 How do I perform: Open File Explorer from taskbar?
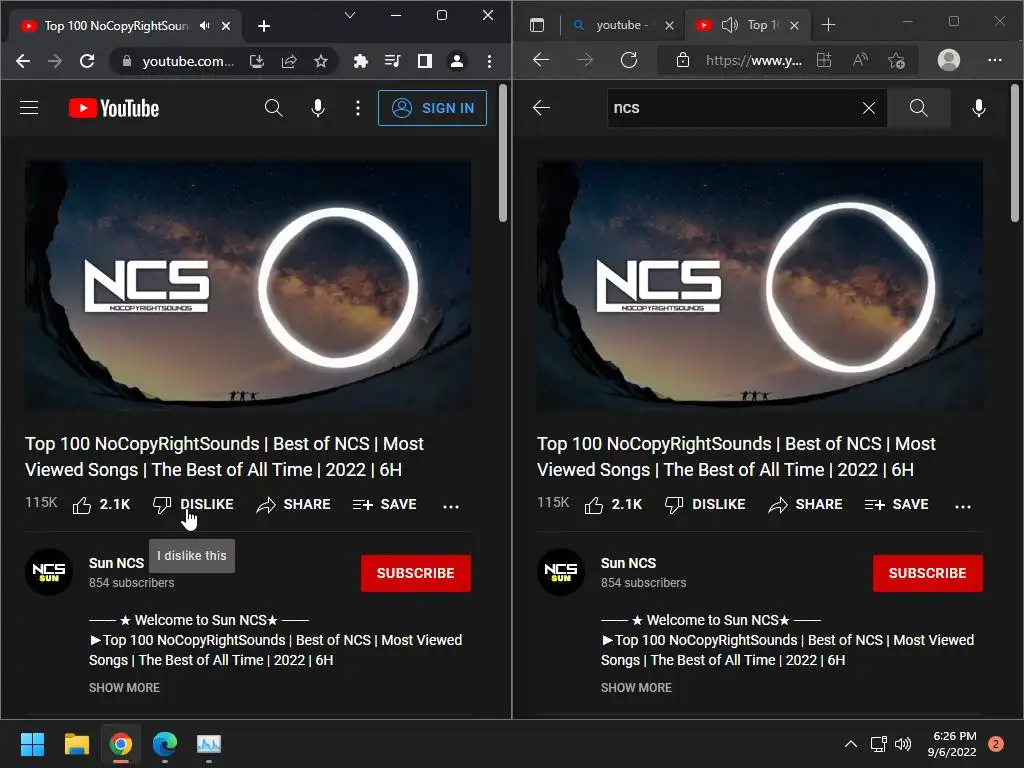tap(76, 744)
